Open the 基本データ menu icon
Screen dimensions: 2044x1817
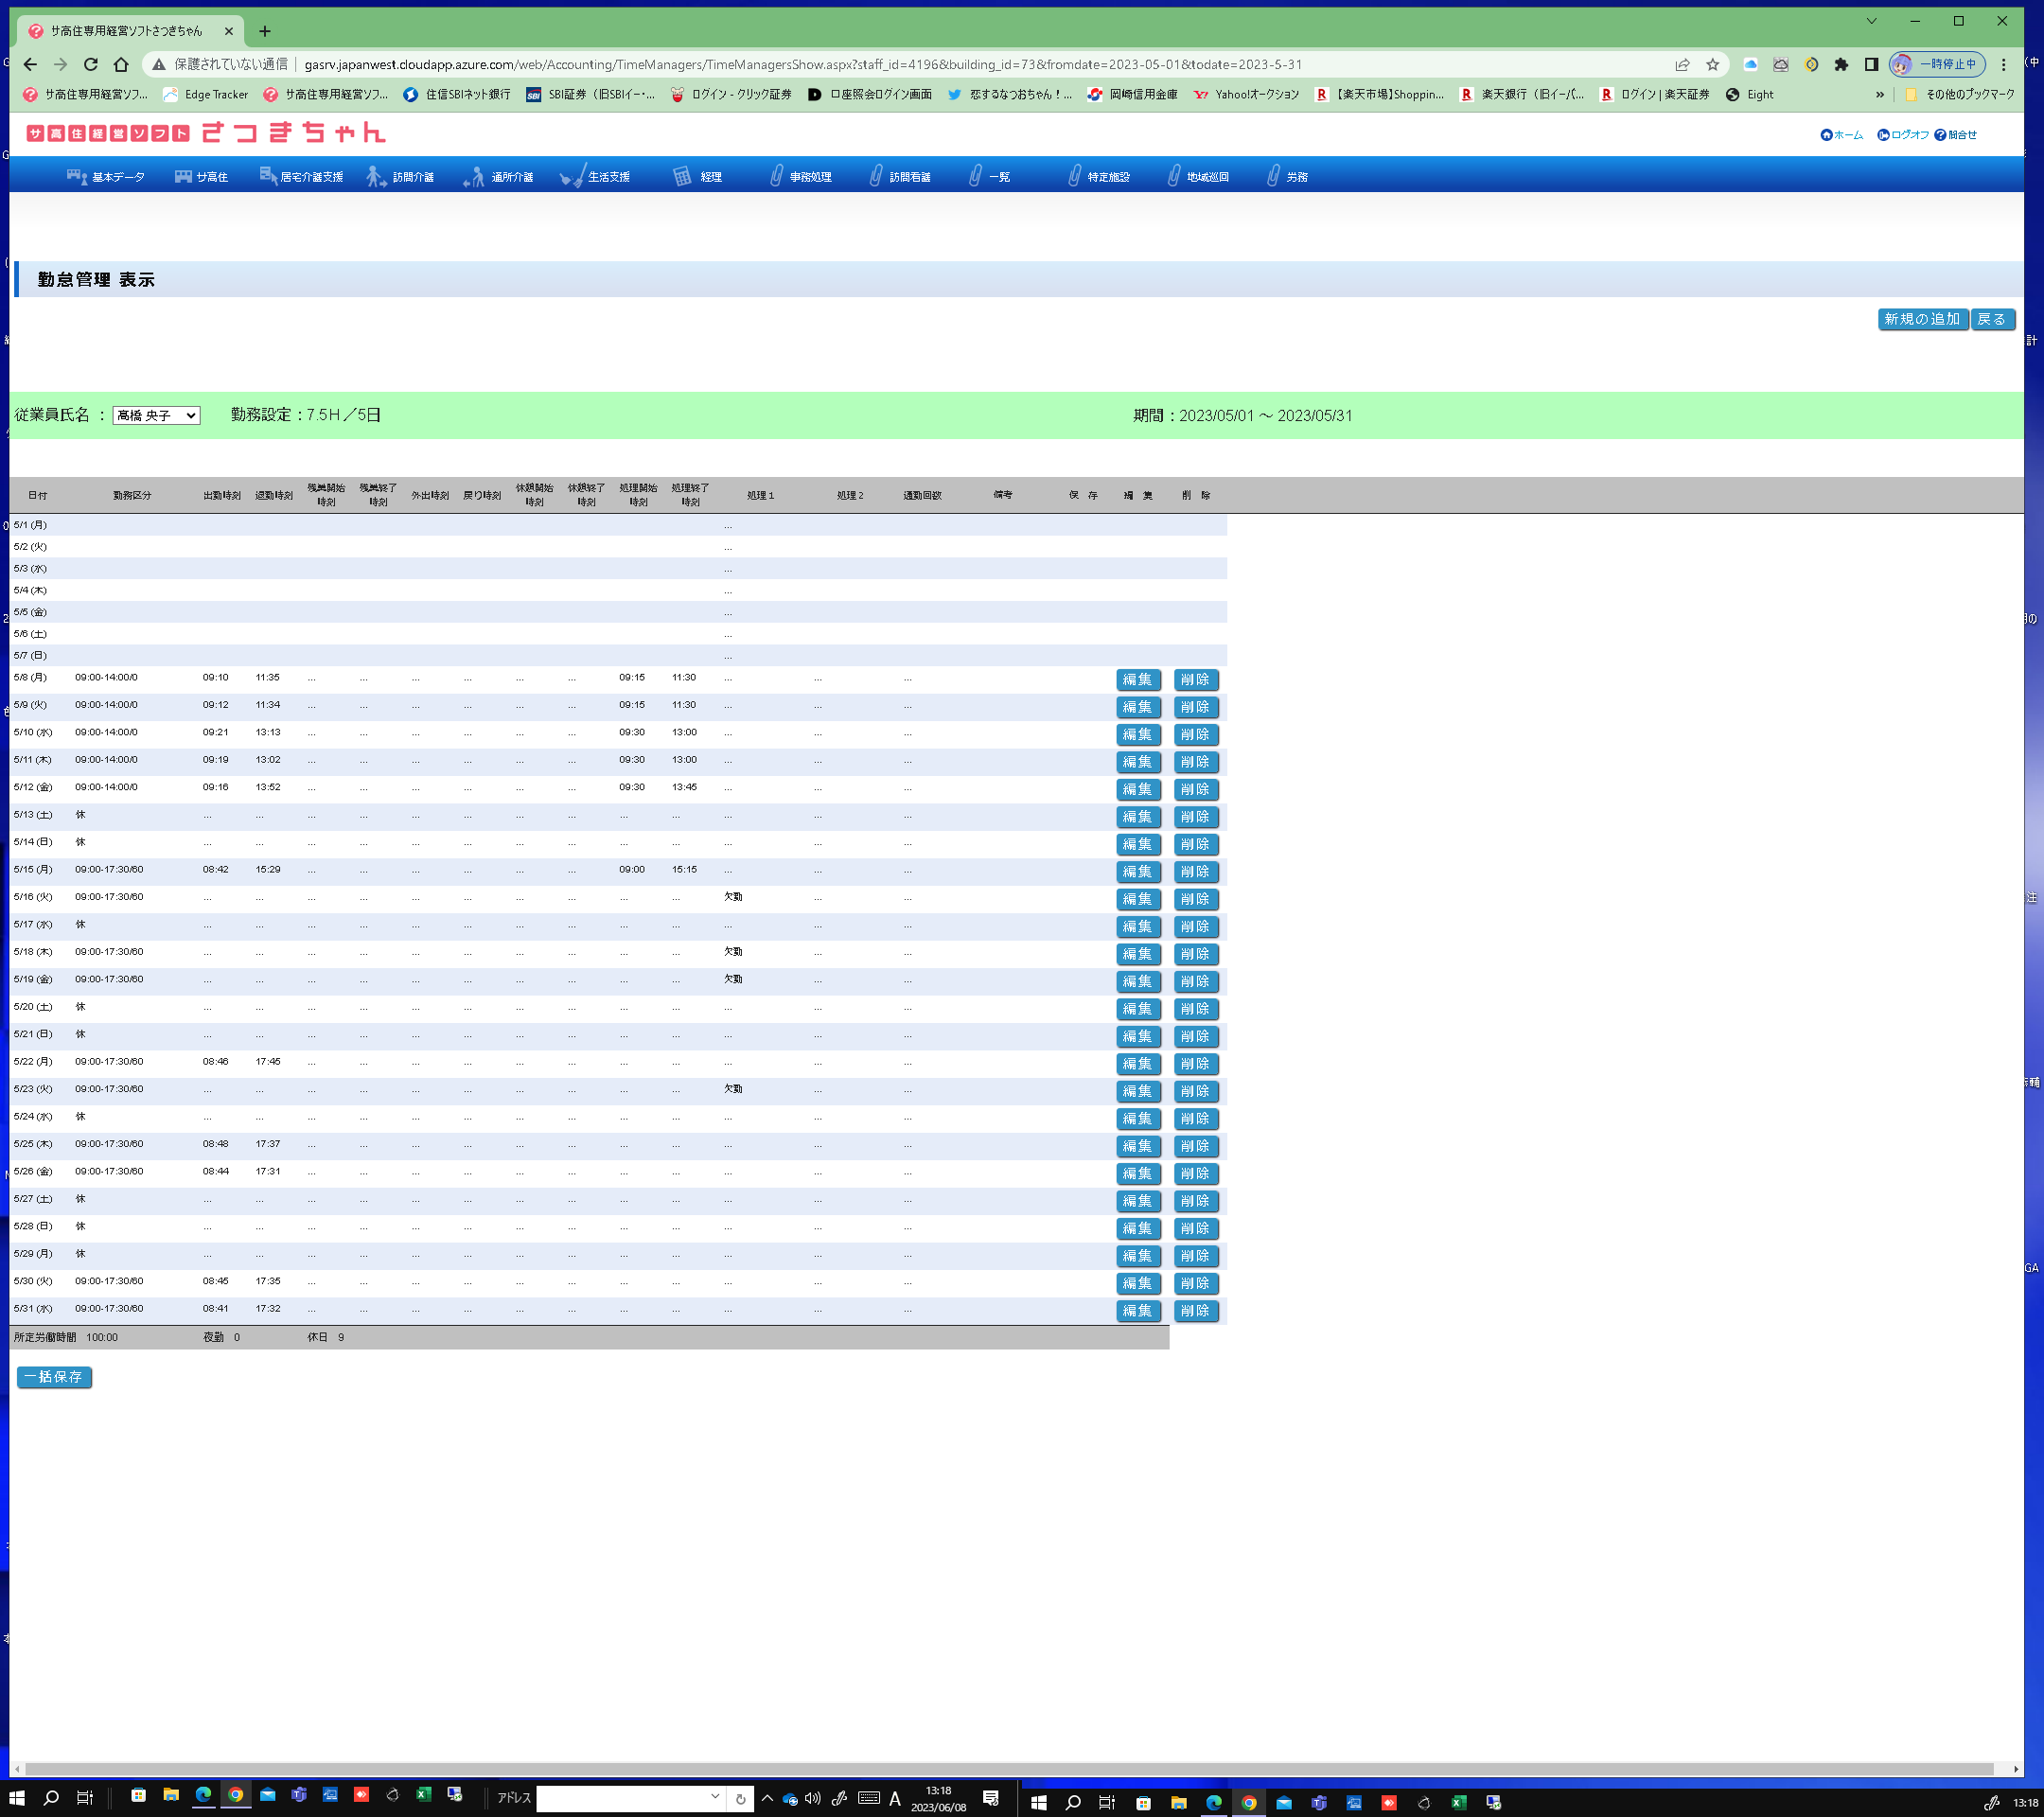pos(77,177)
